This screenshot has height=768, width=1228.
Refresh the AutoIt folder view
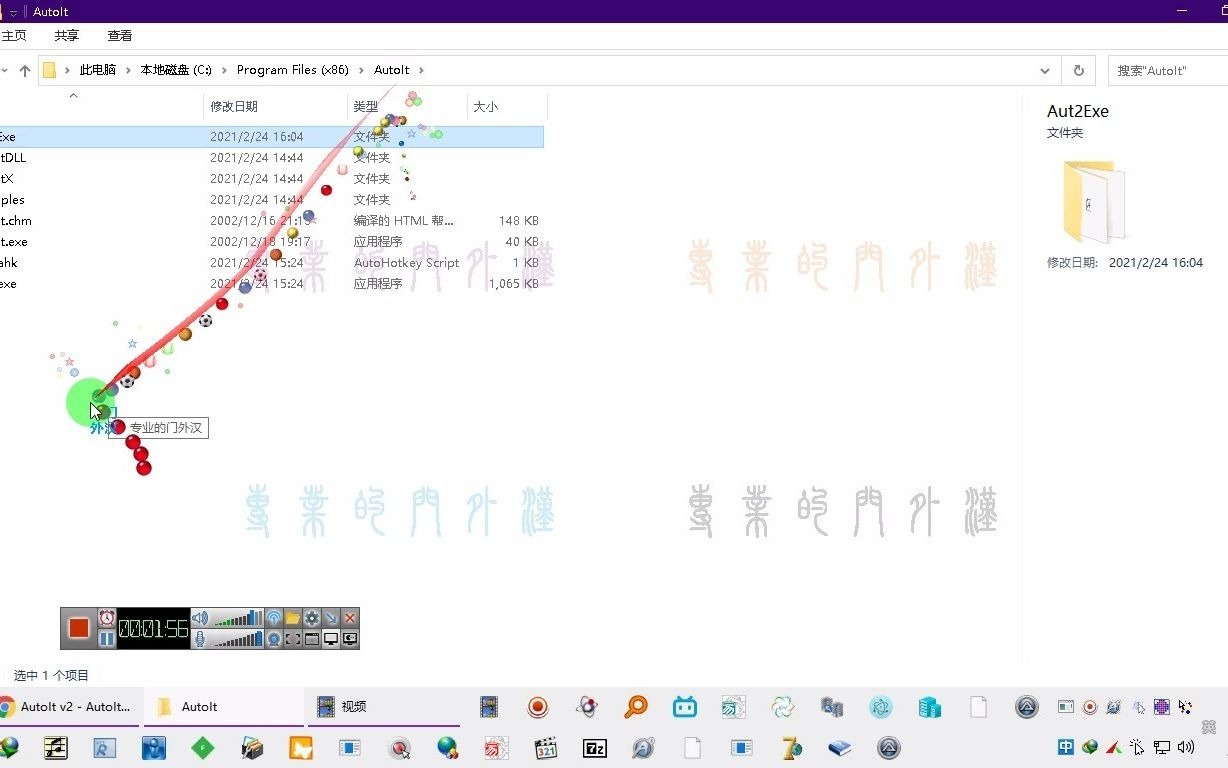tap(1078, 70)
